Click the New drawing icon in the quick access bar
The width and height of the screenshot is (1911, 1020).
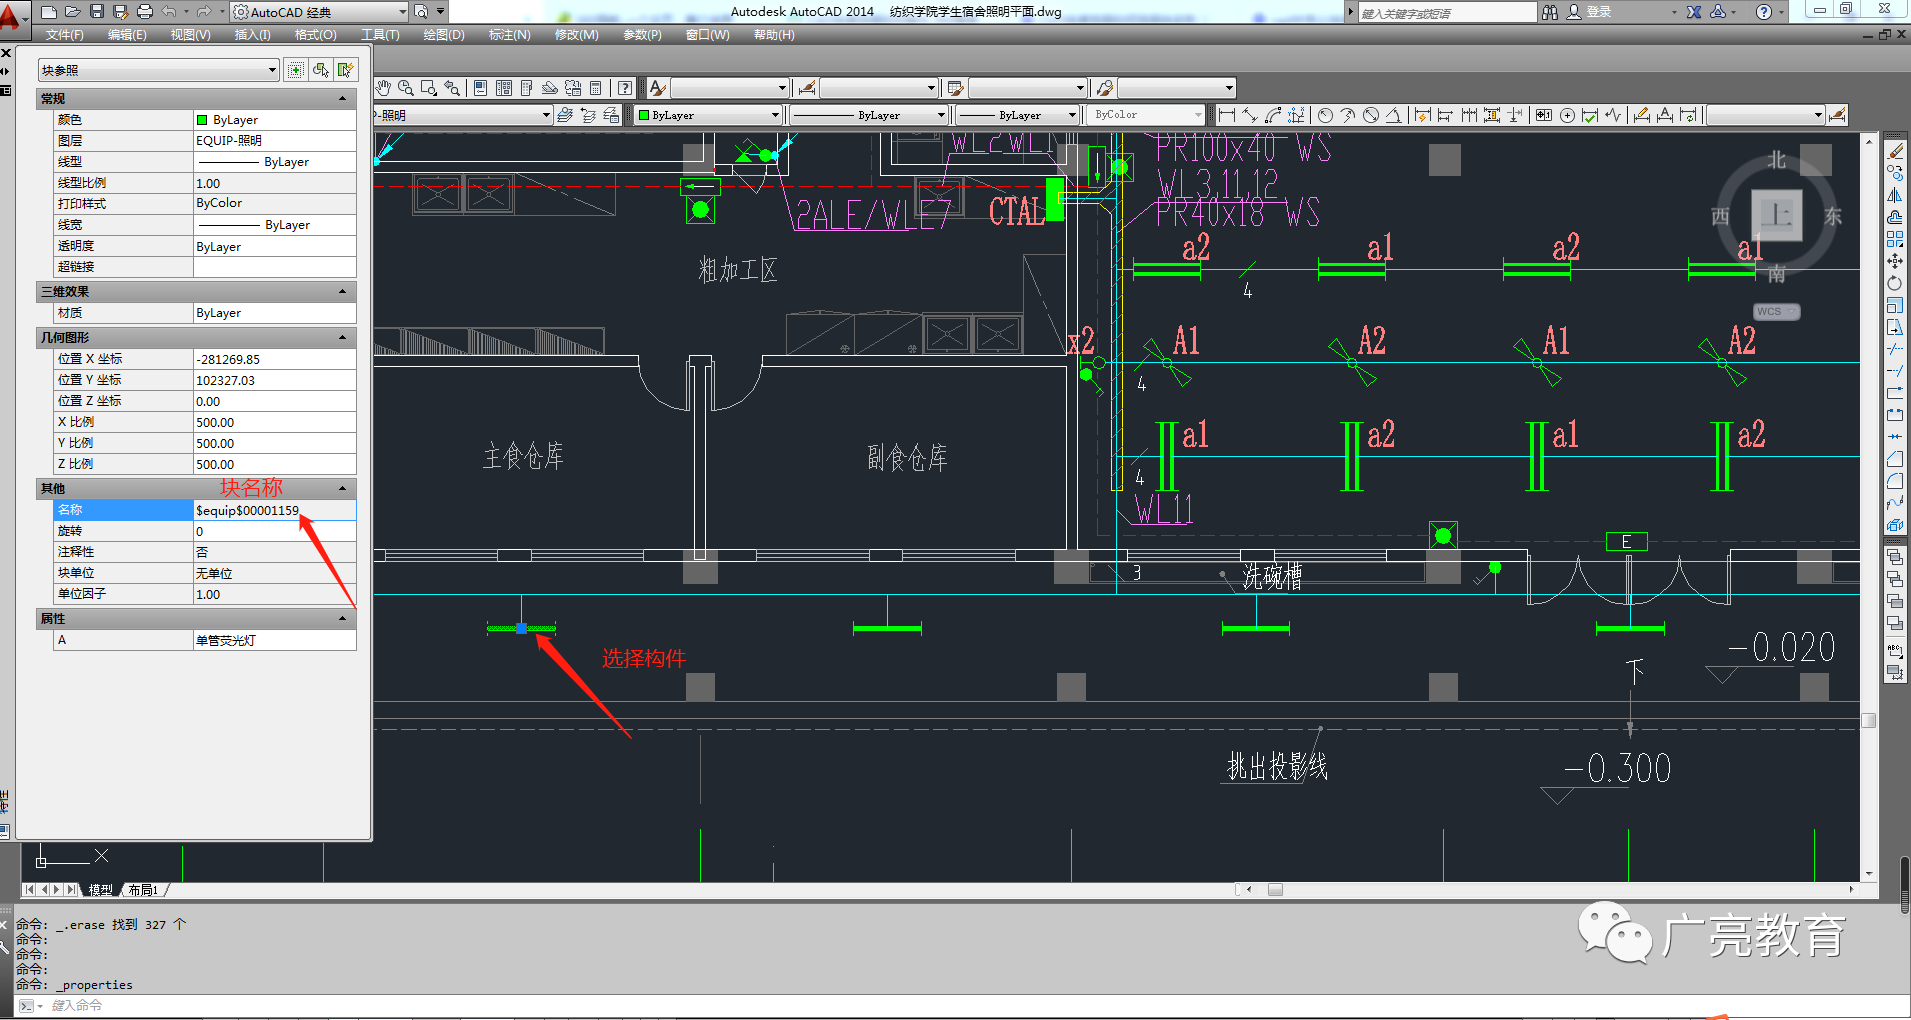[49, 12]
